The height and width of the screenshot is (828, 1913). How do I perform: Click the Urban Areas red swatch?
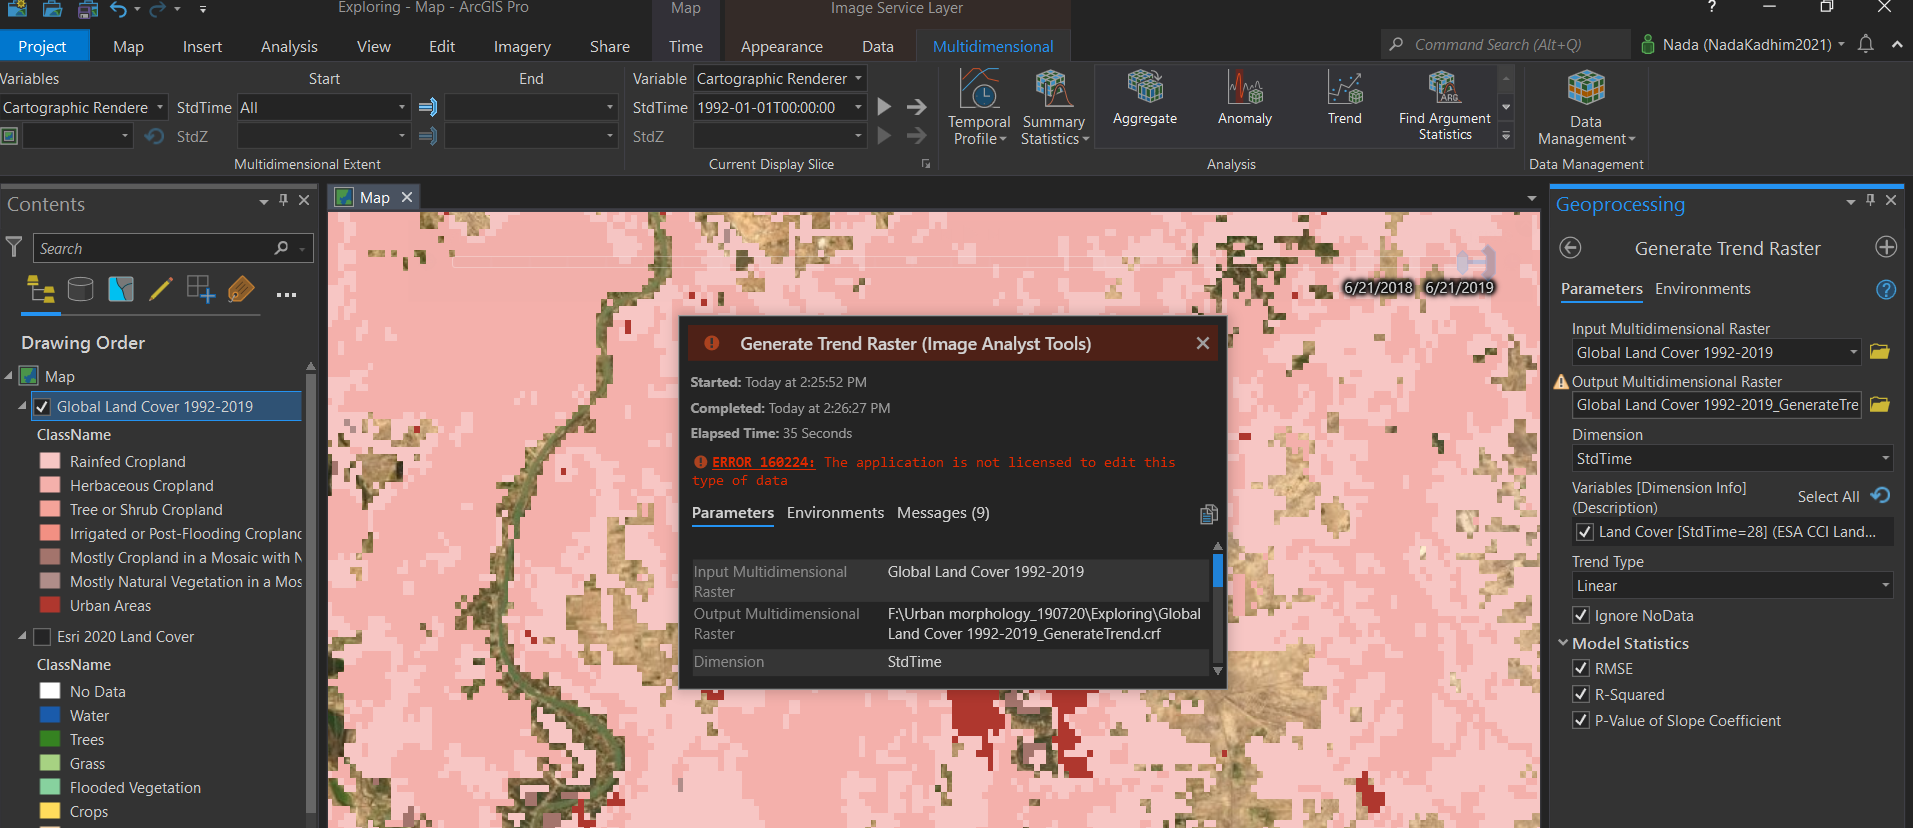click(x=50, y=605)
